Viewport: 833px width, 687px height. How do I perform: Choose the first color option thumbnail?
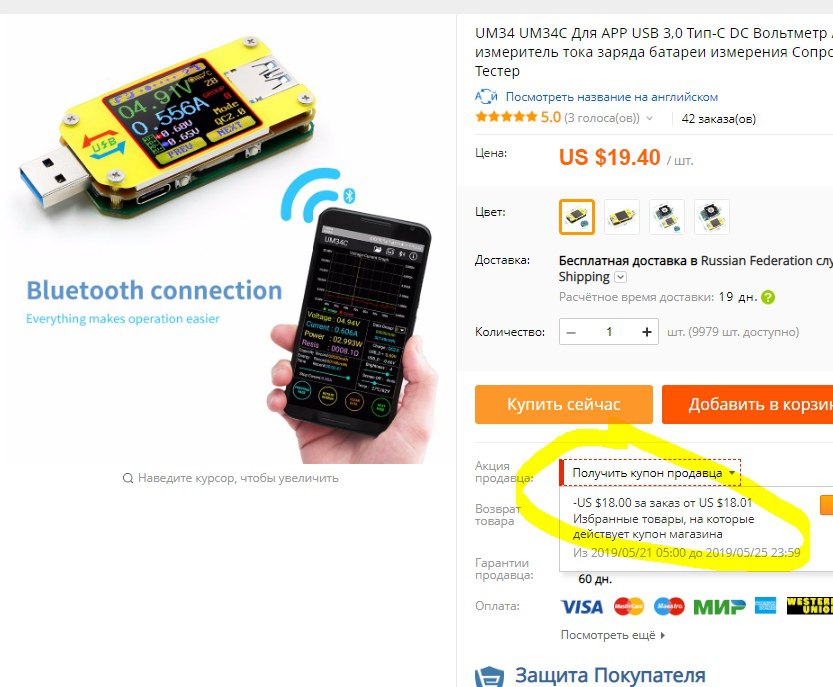[x=576, y=217]
